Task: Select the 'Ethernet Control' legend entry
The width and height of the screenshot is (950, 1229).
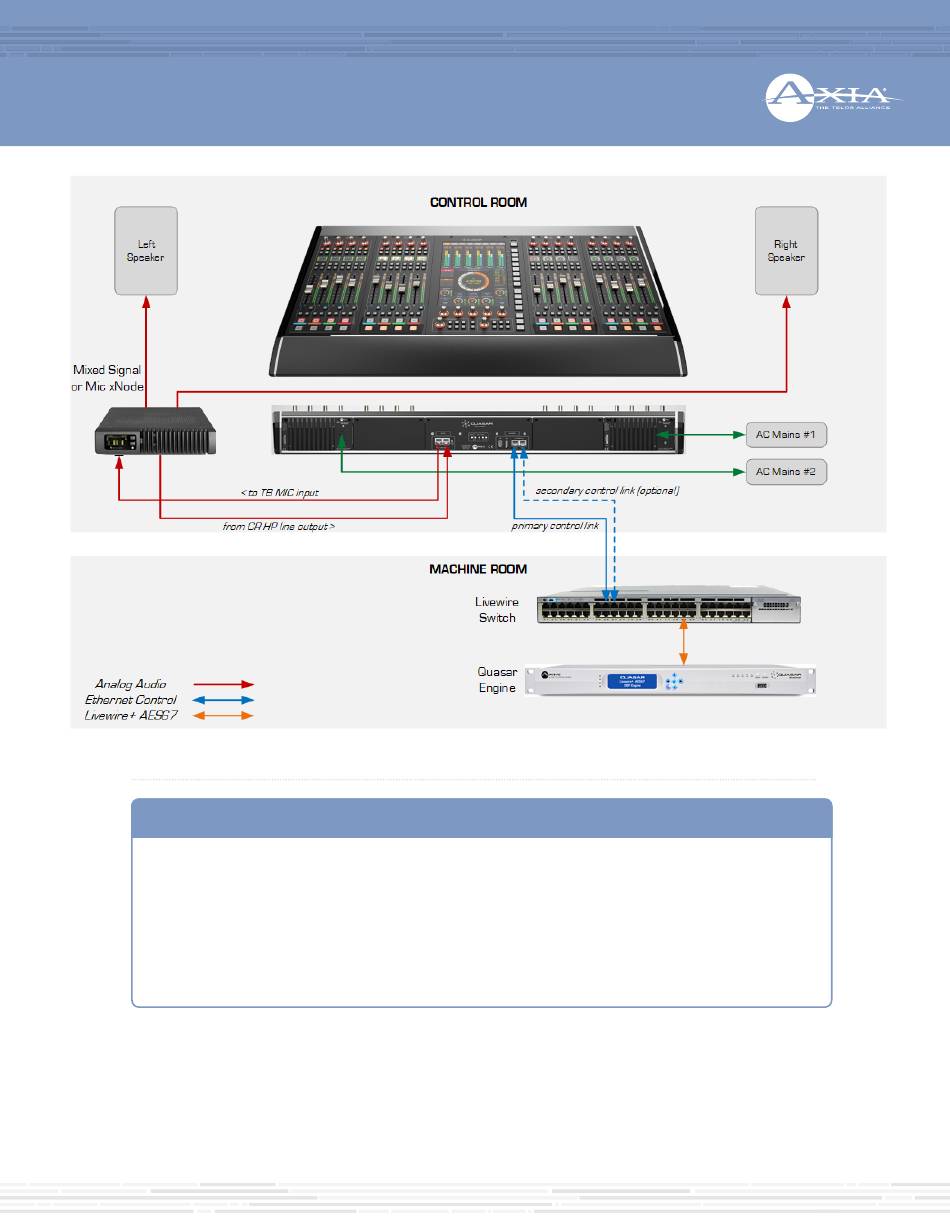Action: pyautogui.click(x=131, y=700)
